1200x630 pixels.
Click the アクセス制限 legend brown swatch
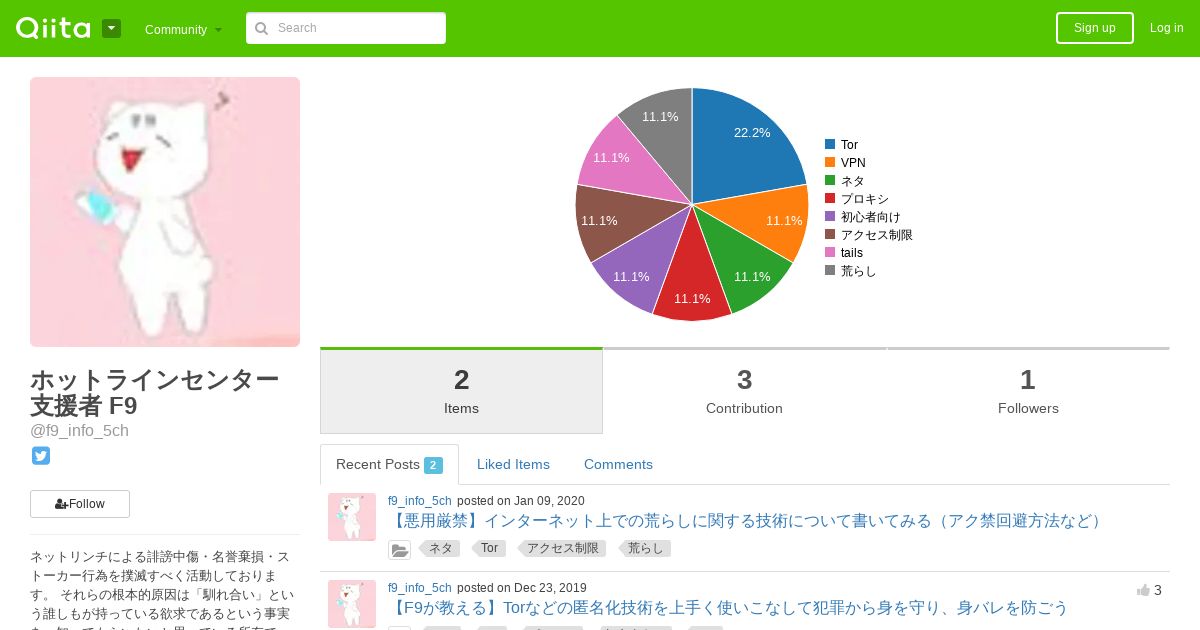[x=830, y=234]
